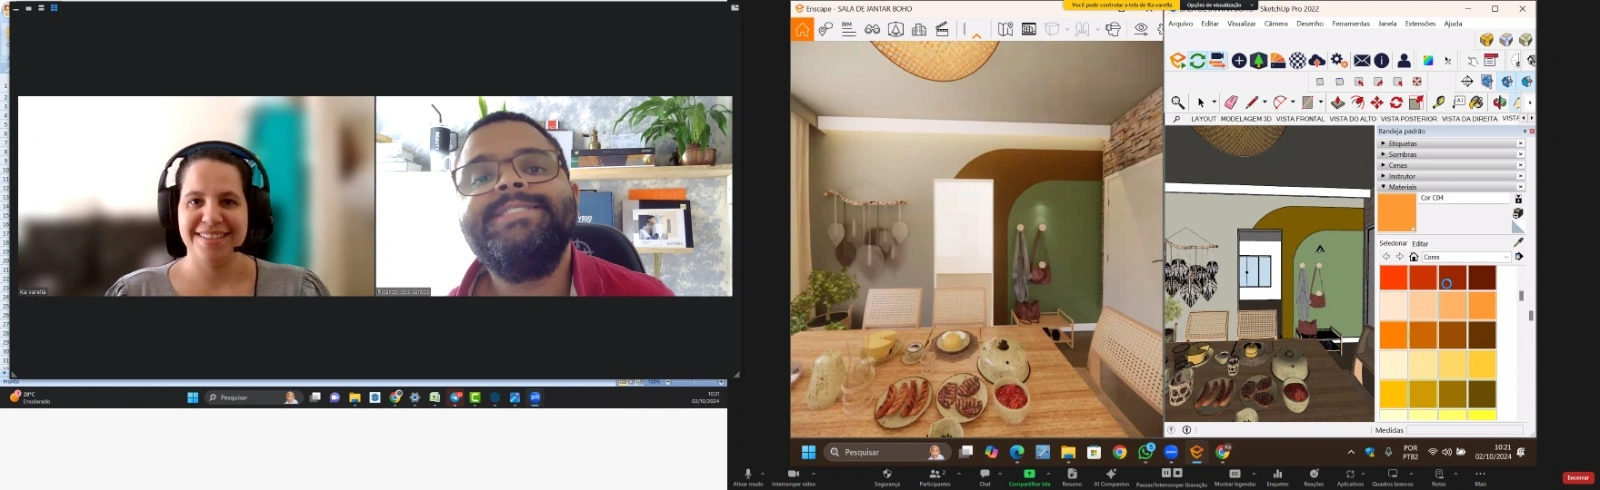1600x490 pixels.
Task: Select SketchUp Tape Measure tool
Action: [x=1439, y=102]
